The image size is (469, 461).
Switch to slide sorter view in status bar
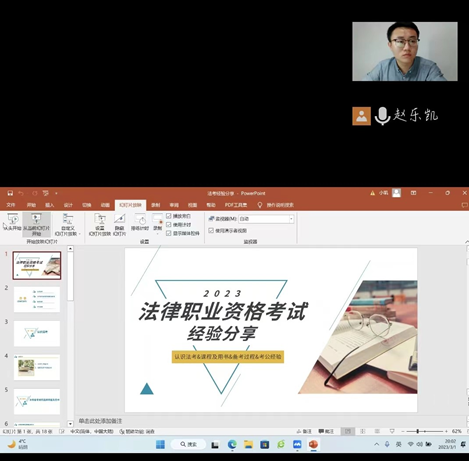click(x=363, y=431)
